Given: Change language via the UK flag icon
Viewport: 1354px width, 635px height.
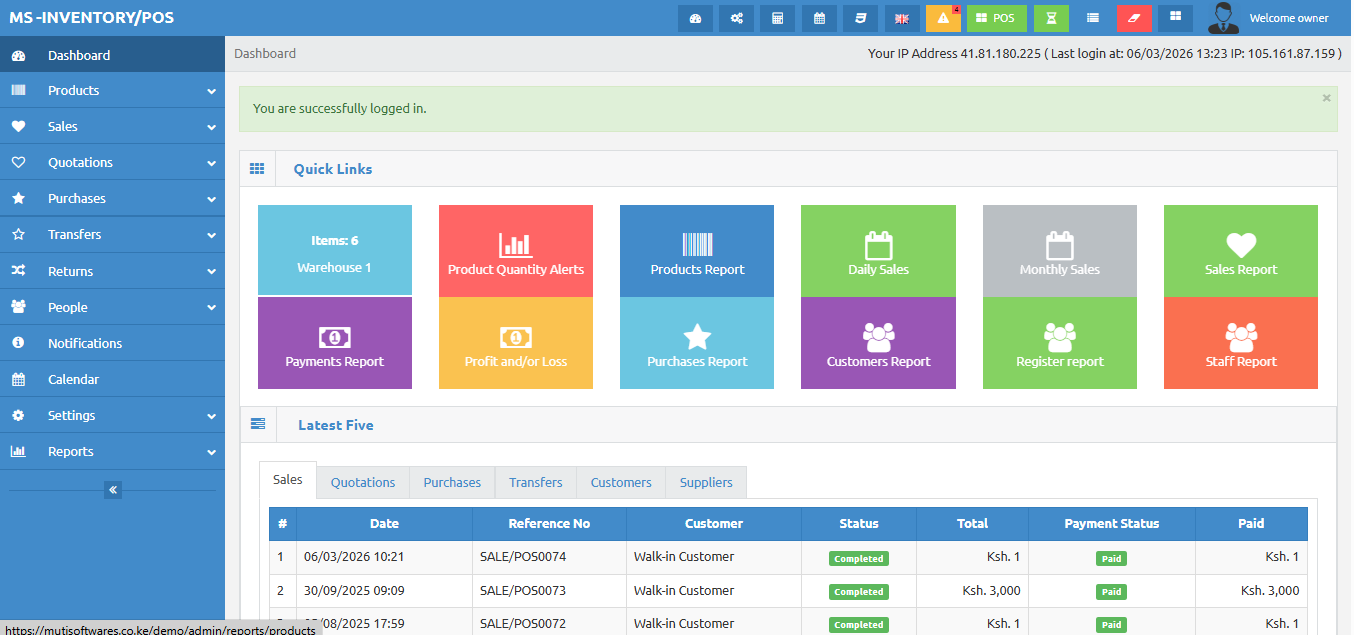Looking at the screenshot, I should (x=902, y=18).
